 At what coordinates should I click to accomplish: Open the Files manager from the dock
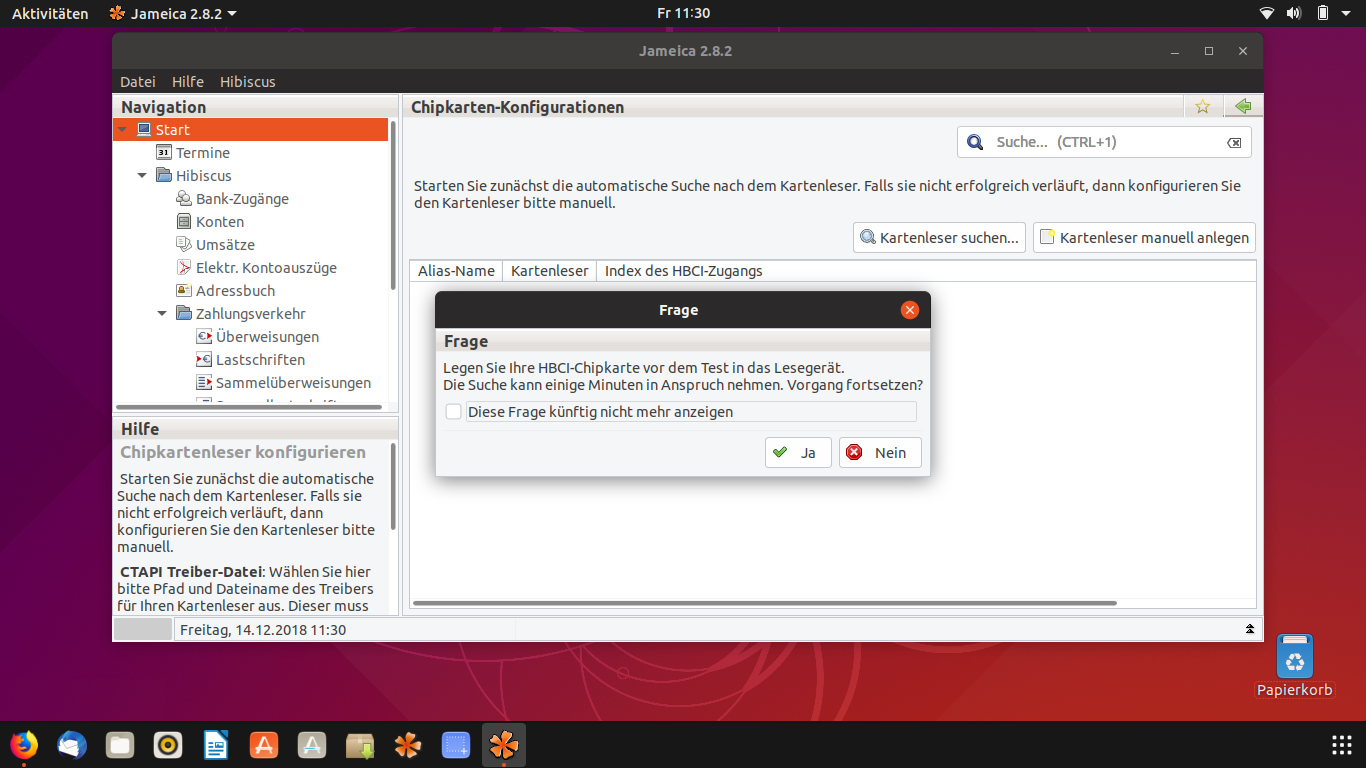tap(120, 745)
